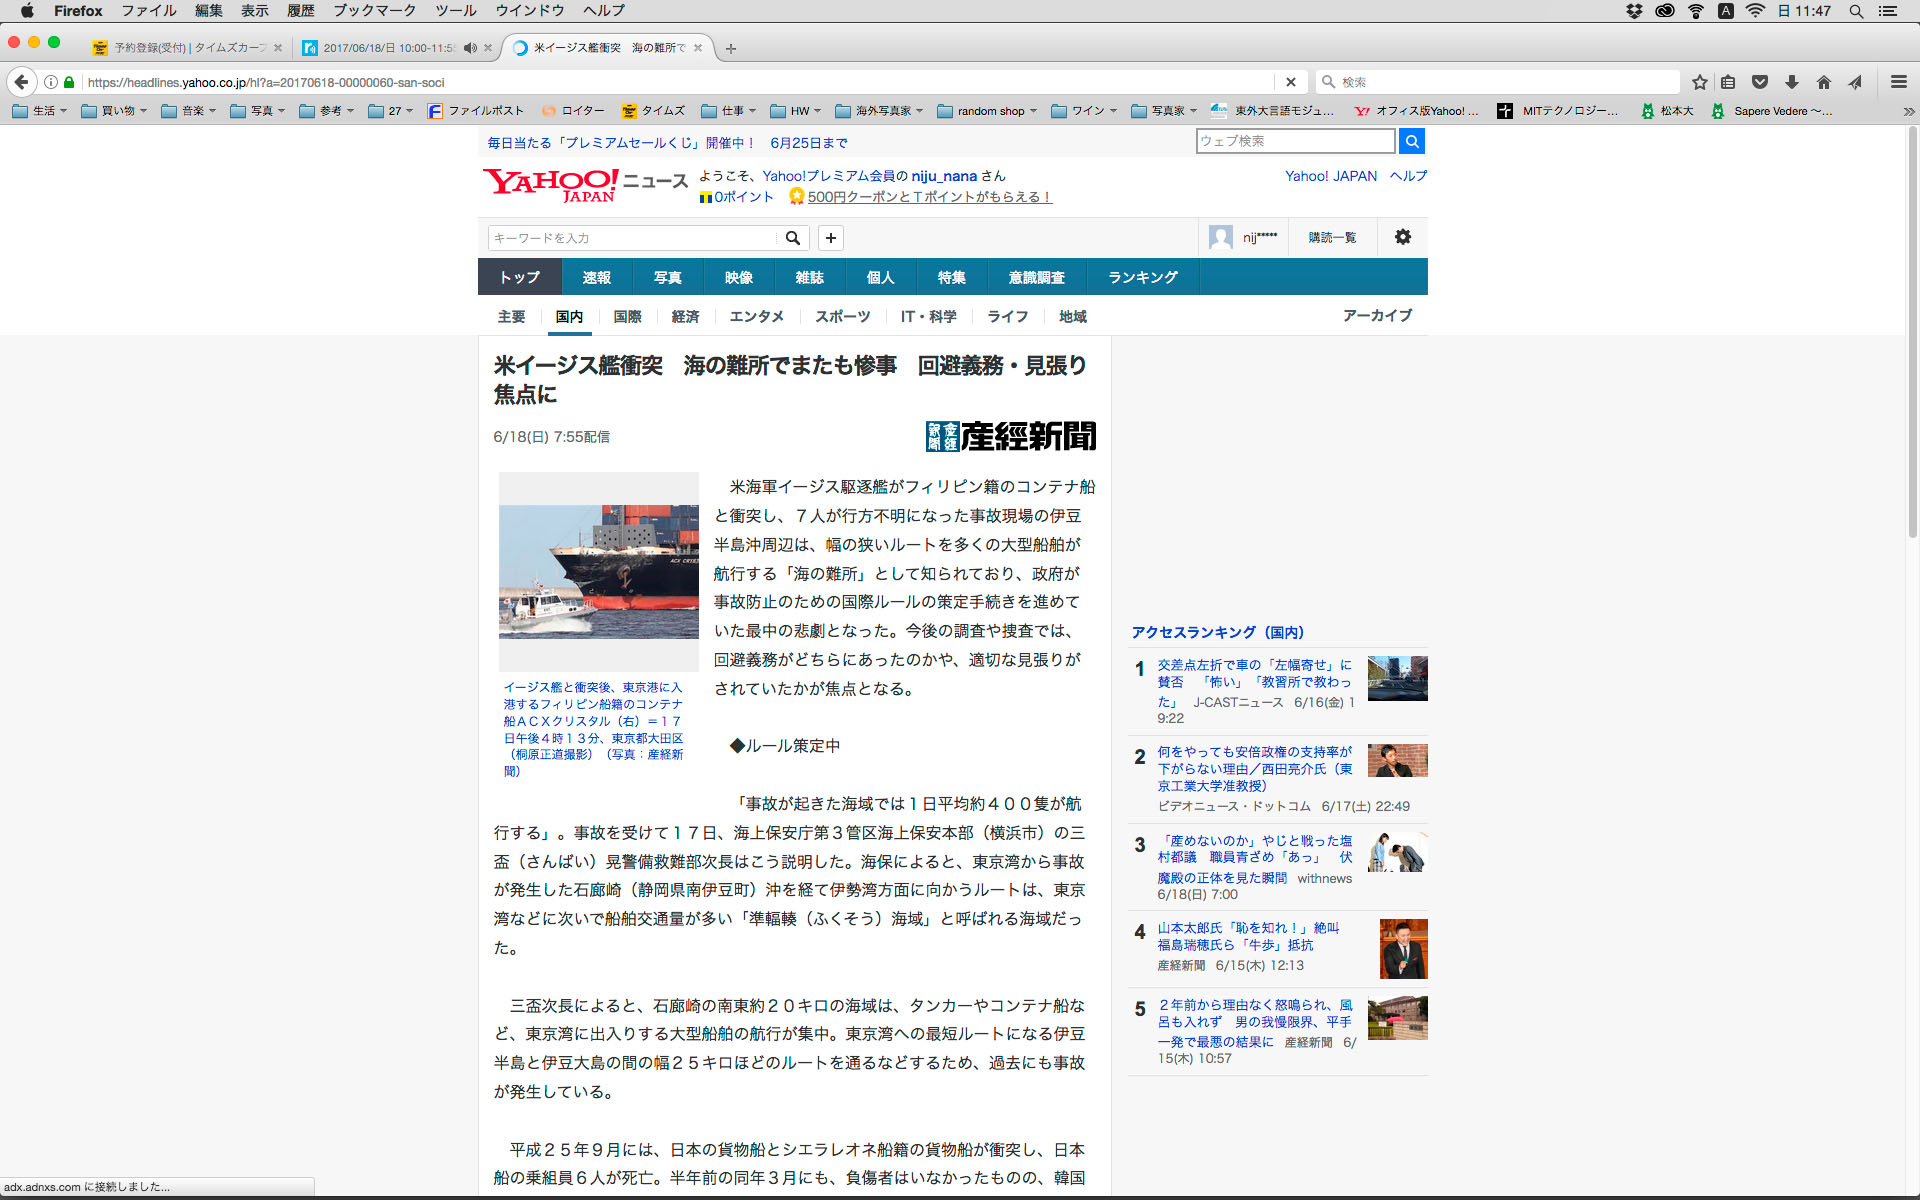Open the container ship article thumbnail

pos(598,571)
